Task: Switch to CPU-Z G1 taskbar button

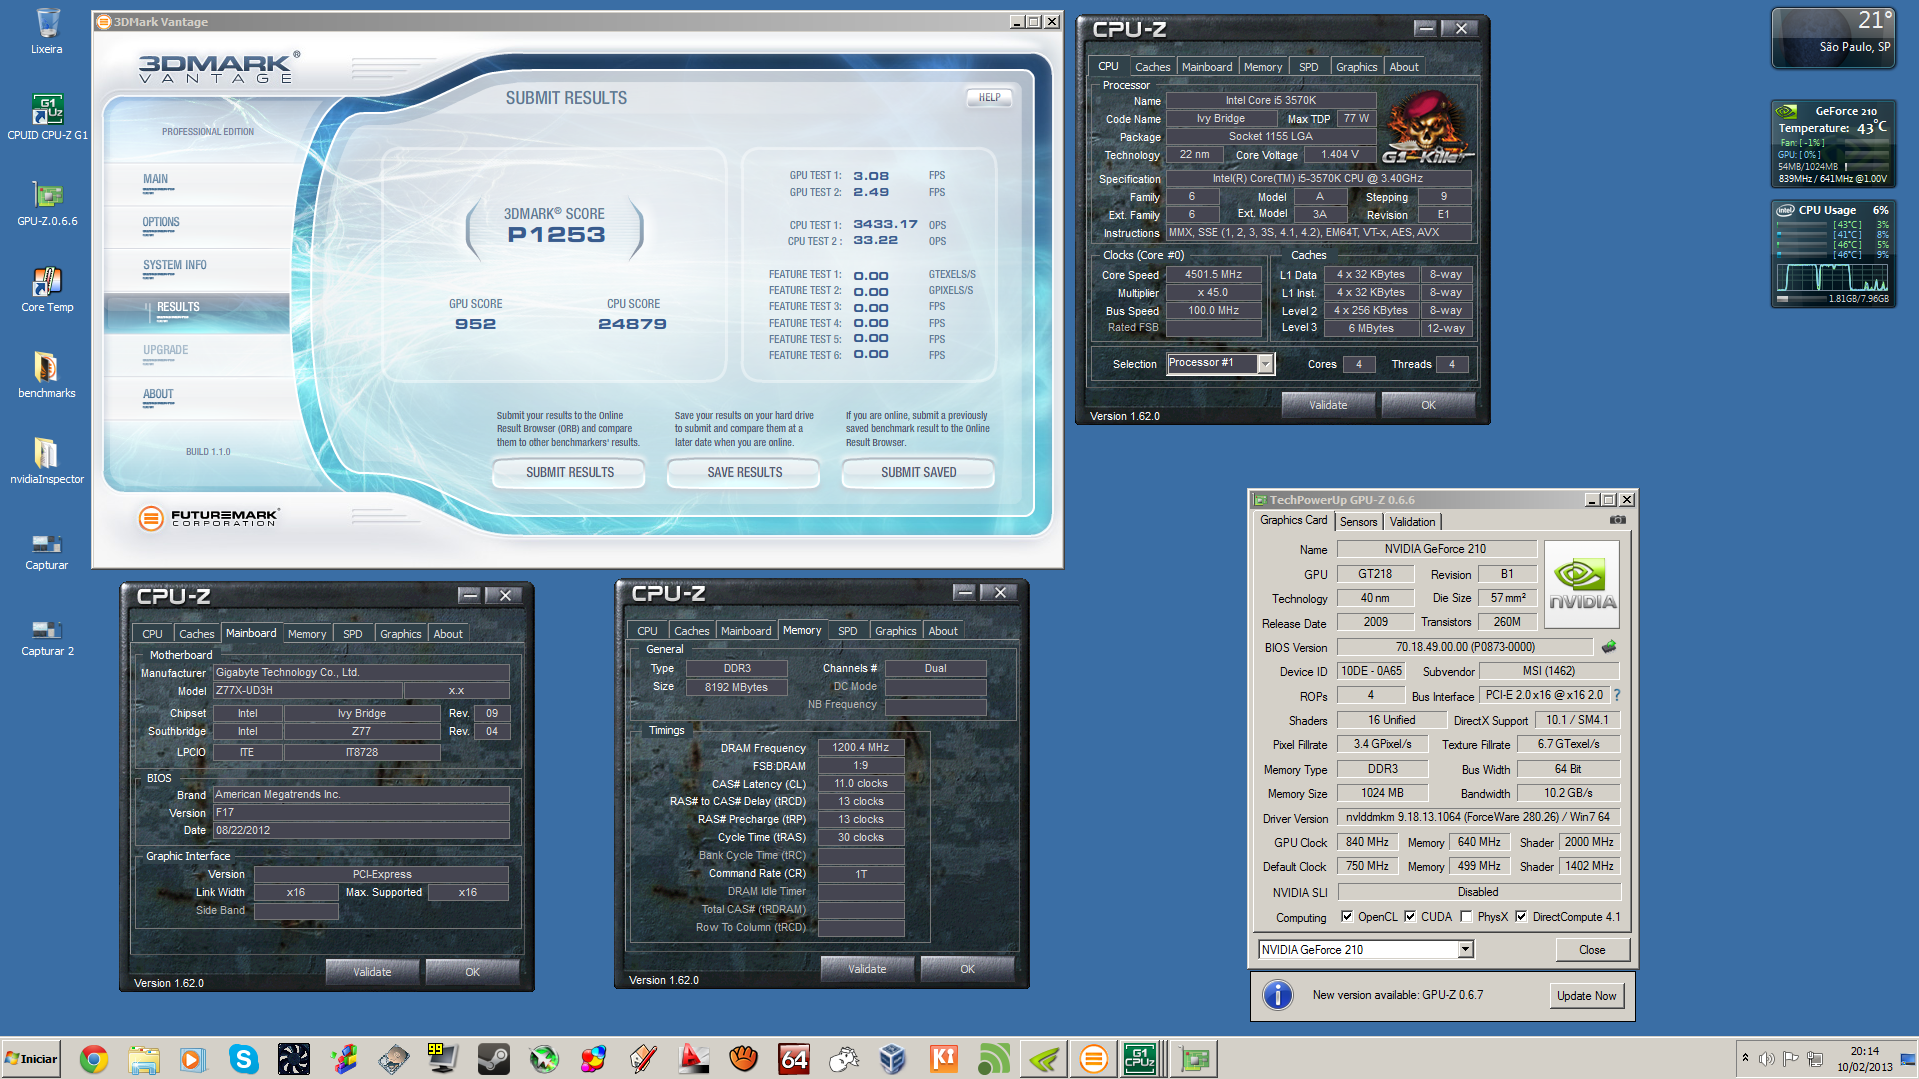Action: (x=1140, y=1059)
